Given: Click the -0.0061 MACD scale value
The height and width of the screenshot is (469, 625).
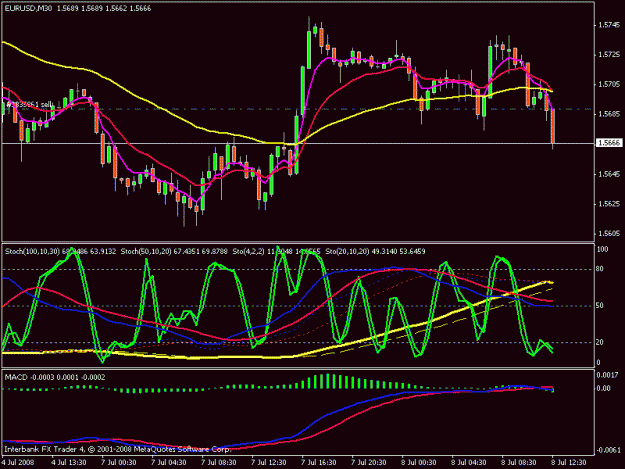Looking at the screenshot, I should [x=608, y=450].
